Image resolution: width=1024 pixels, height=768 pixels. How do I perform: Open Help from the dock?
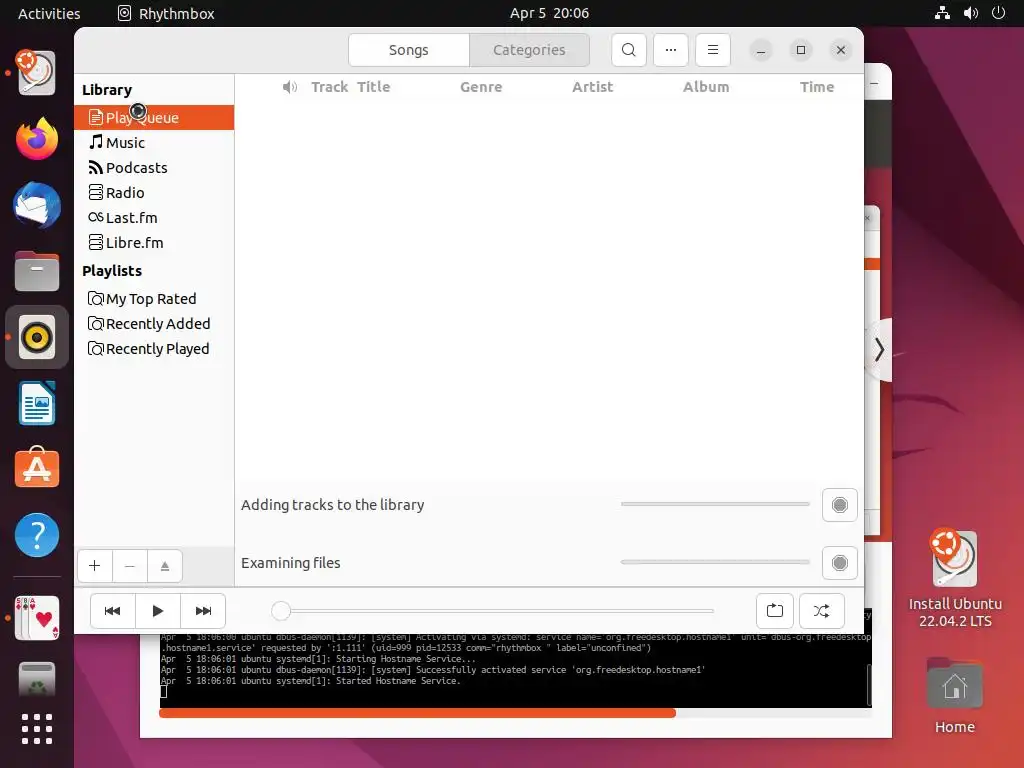(37, 535)
